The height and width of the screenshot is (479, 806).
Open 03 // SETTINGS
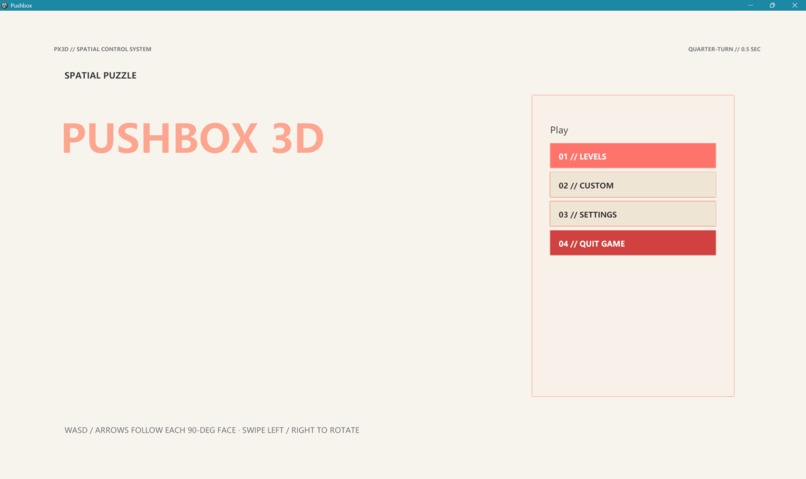click(632, 214)
